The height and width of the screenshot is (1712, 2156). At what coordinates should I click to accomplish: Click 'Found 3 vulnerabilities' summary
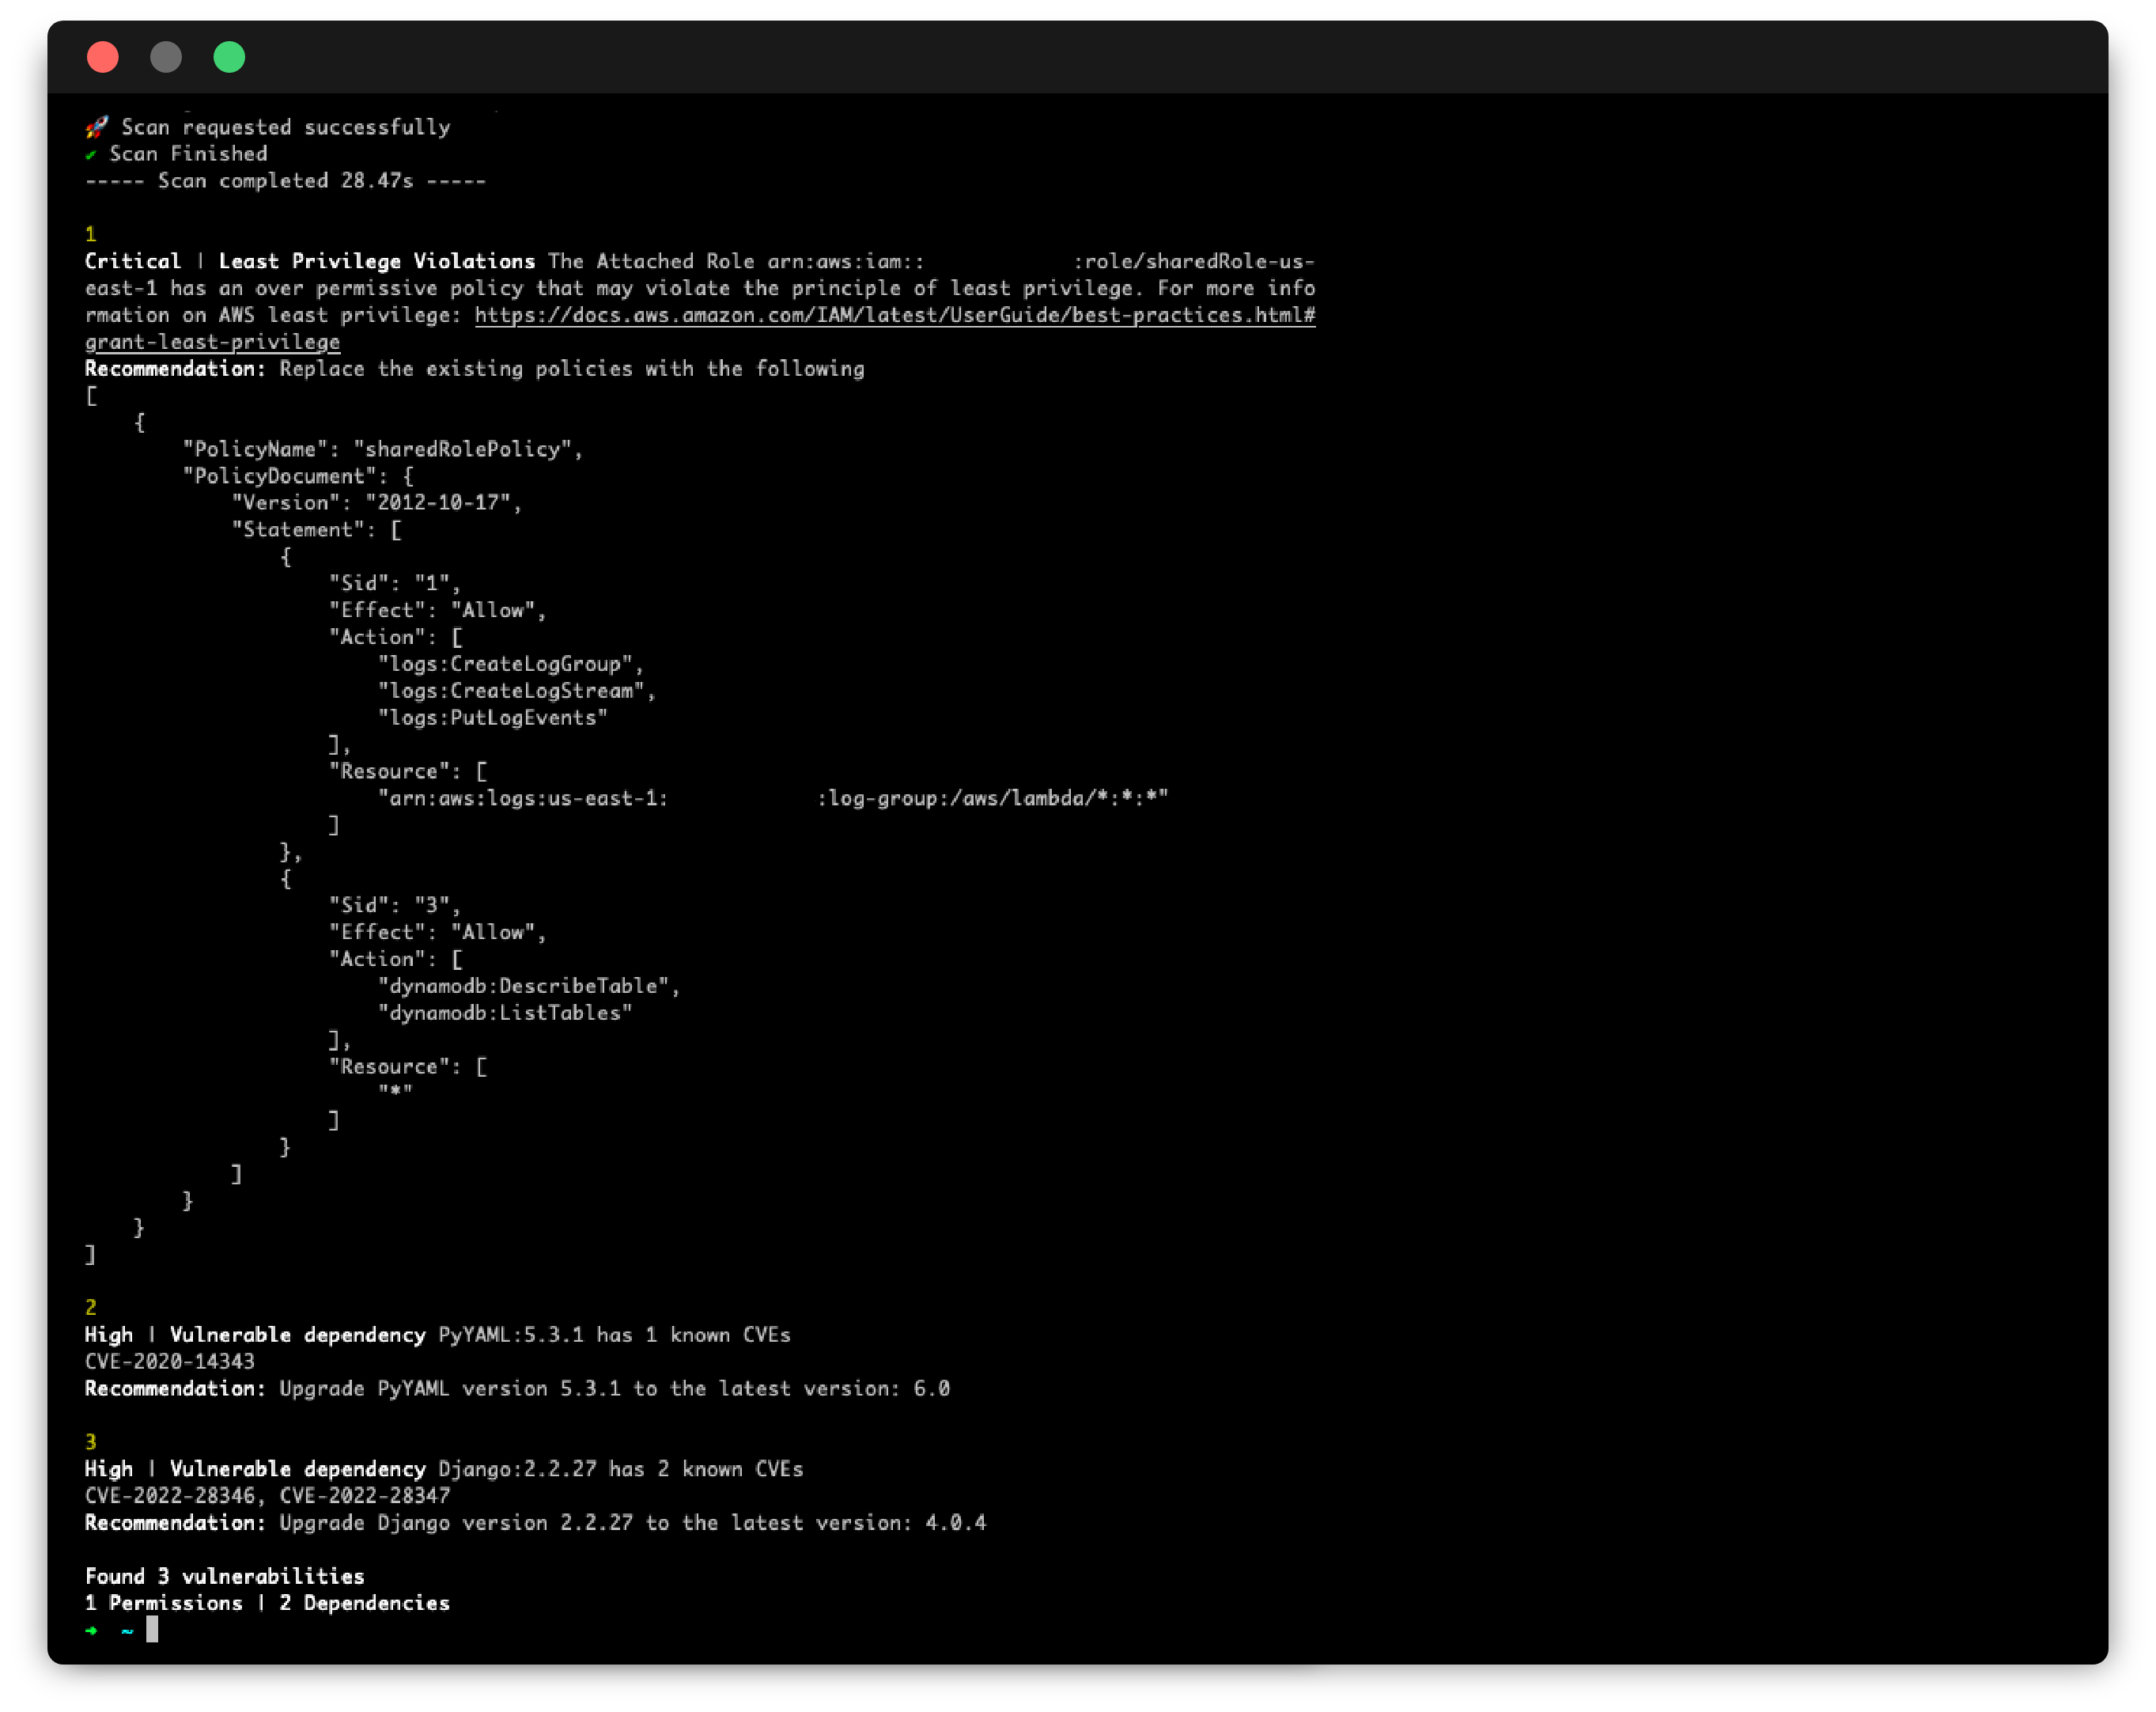[225, 1577]
